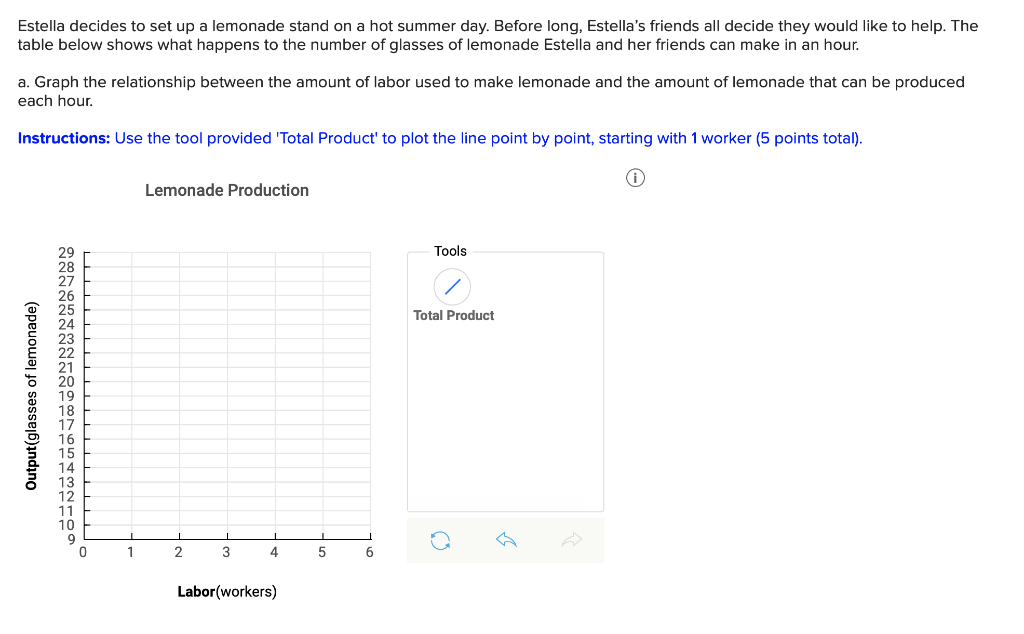Plot point at 2 workers, 20 glasses
The image size is (1024, 634).
point(180,381)
